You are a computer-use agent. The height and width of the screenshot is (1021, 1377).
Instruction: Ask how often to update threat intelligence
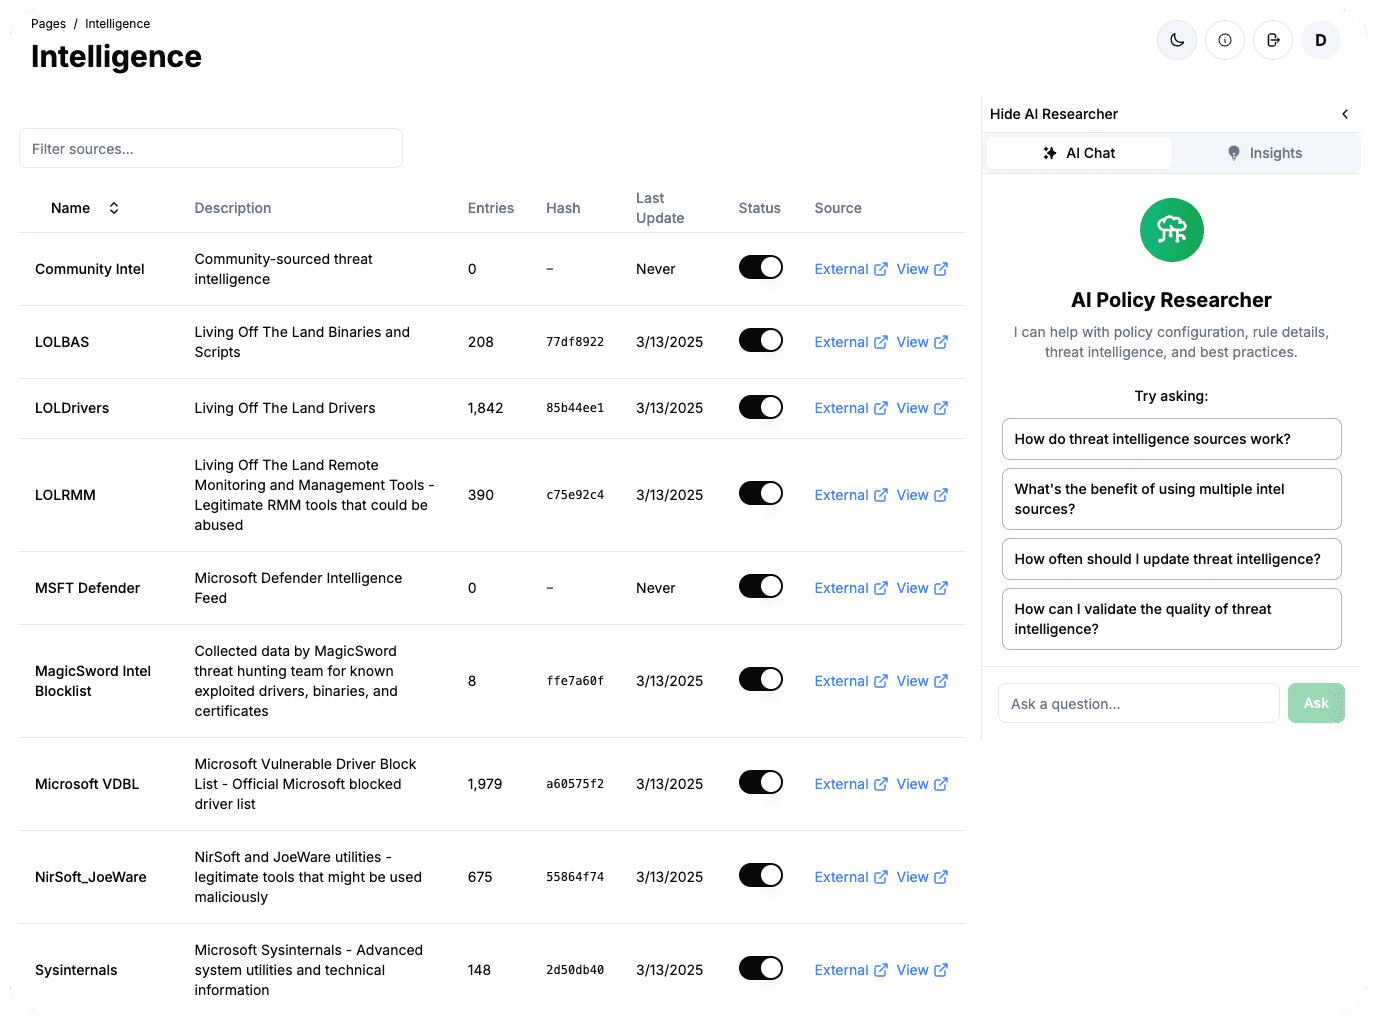click(x=1171, y=559)
